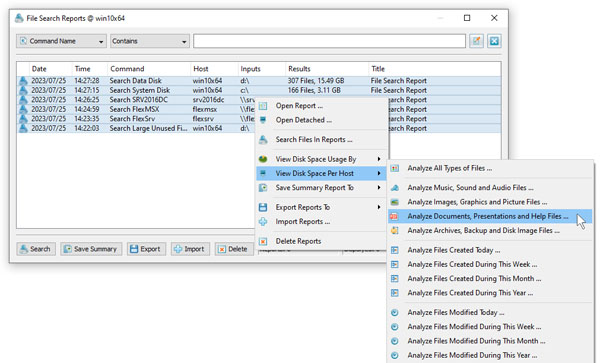This screenshot has height=363, width=600.
Task: Click the '14:22:03' time cell
Action: pos(87,129)
